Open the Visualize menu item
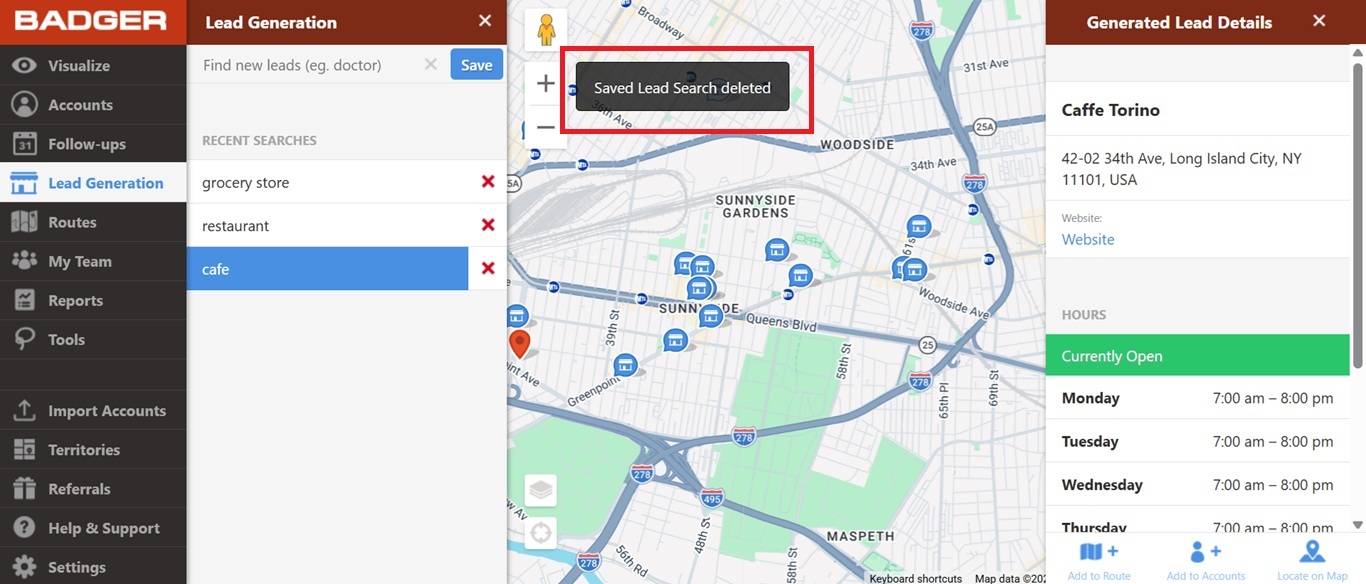Image resolution: width=1366 pixels, height=584 pixels. tap(79, 66)
